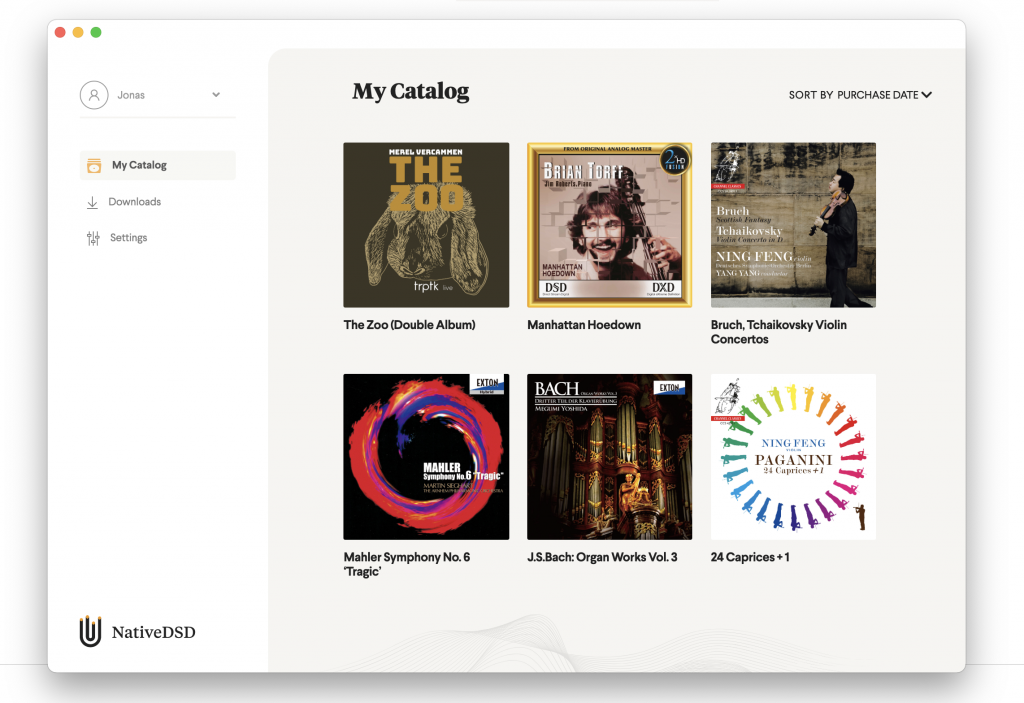The height and width of the screenshot is (703, 1024).
Task: Open Settings in the sidebar
Action: 117,238
